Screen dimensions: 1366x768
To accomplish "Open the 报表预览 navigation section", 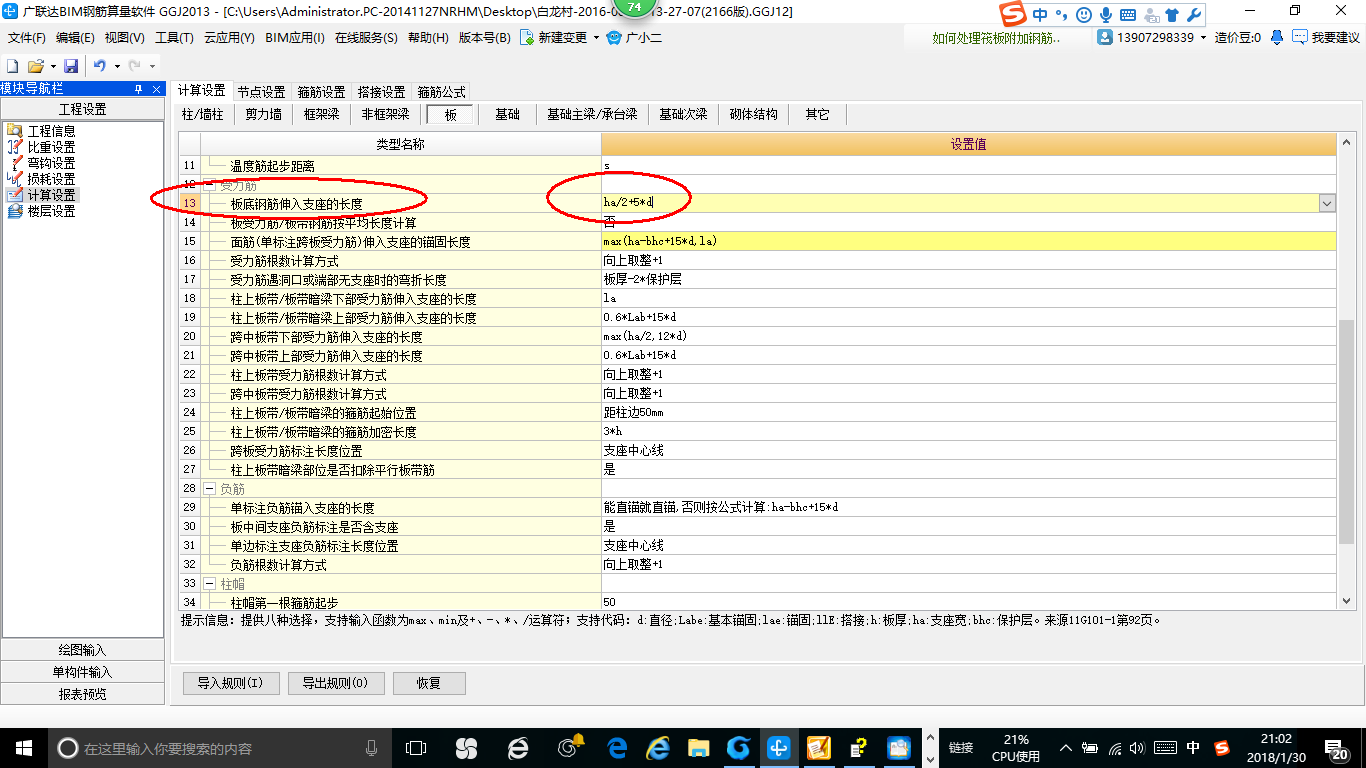I will [x=83, y=694].
